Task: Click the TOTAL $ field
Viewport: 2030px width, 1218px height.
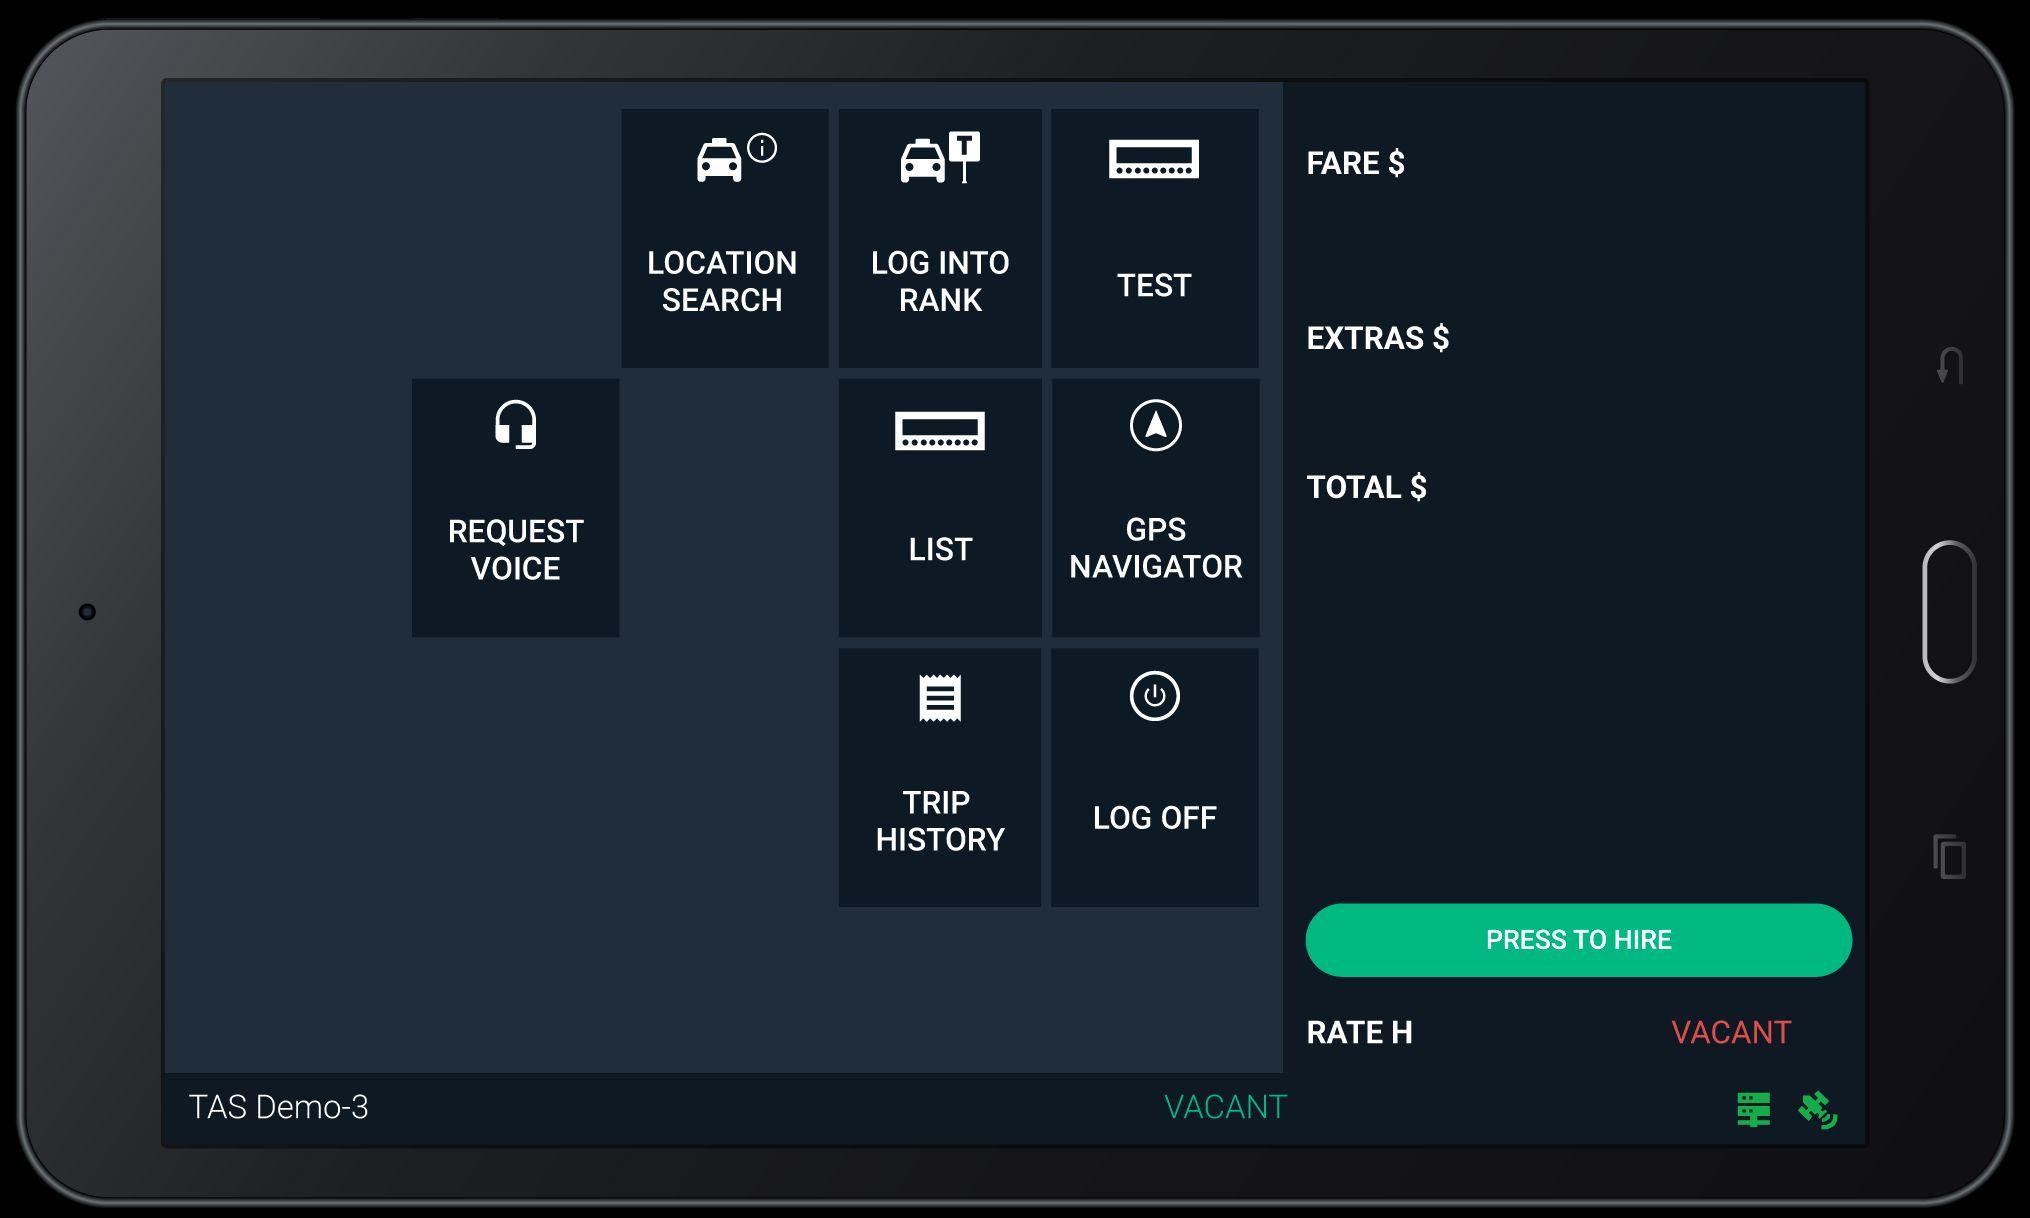Action: point(1366,487)
